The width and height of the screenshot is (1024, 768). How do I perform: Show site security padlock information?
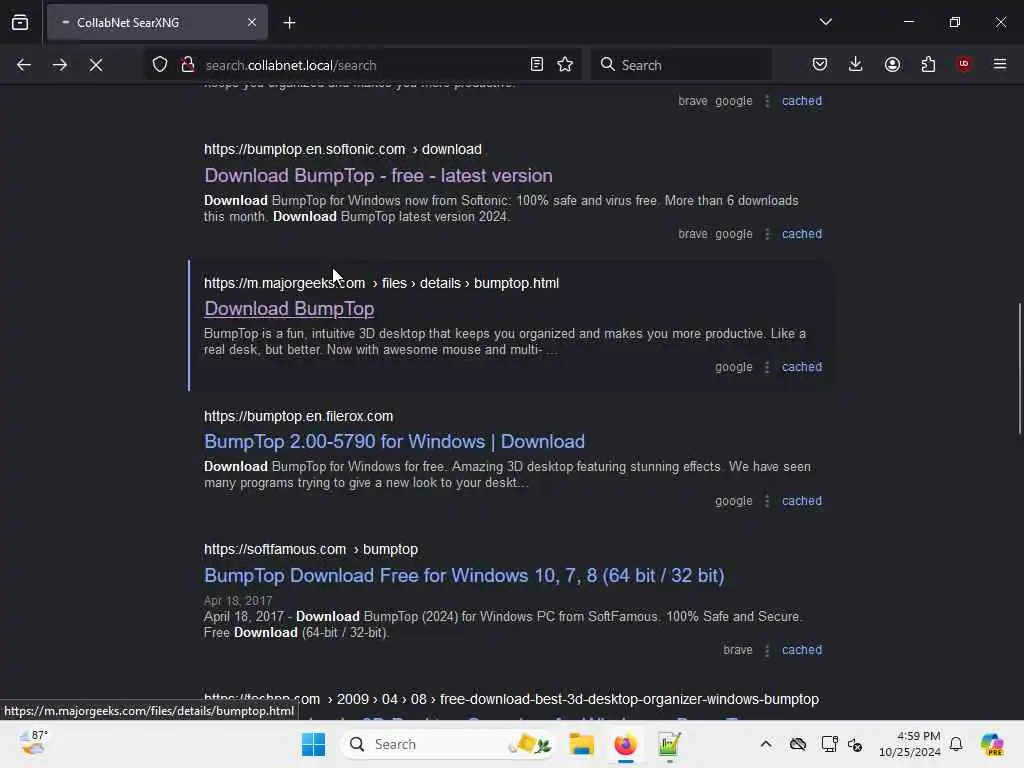tap(188, 65)
